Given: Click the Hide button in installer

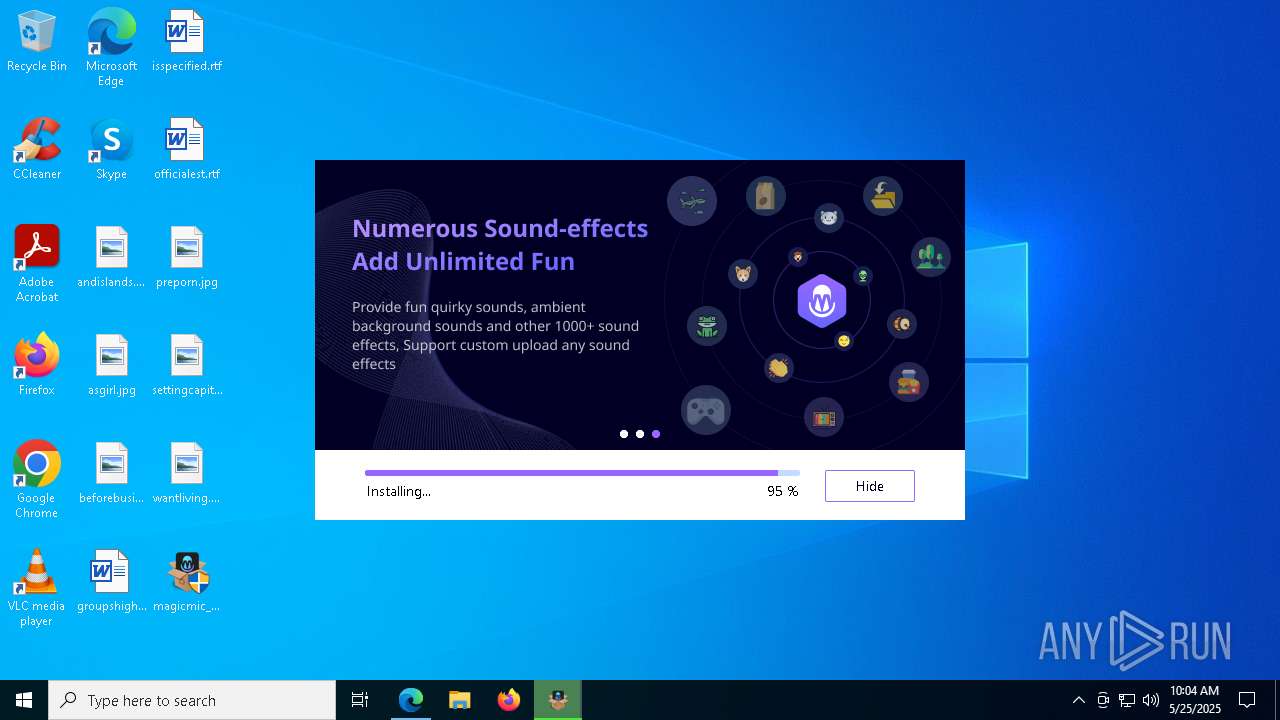Looking at the screenshot, I should 869,486.
